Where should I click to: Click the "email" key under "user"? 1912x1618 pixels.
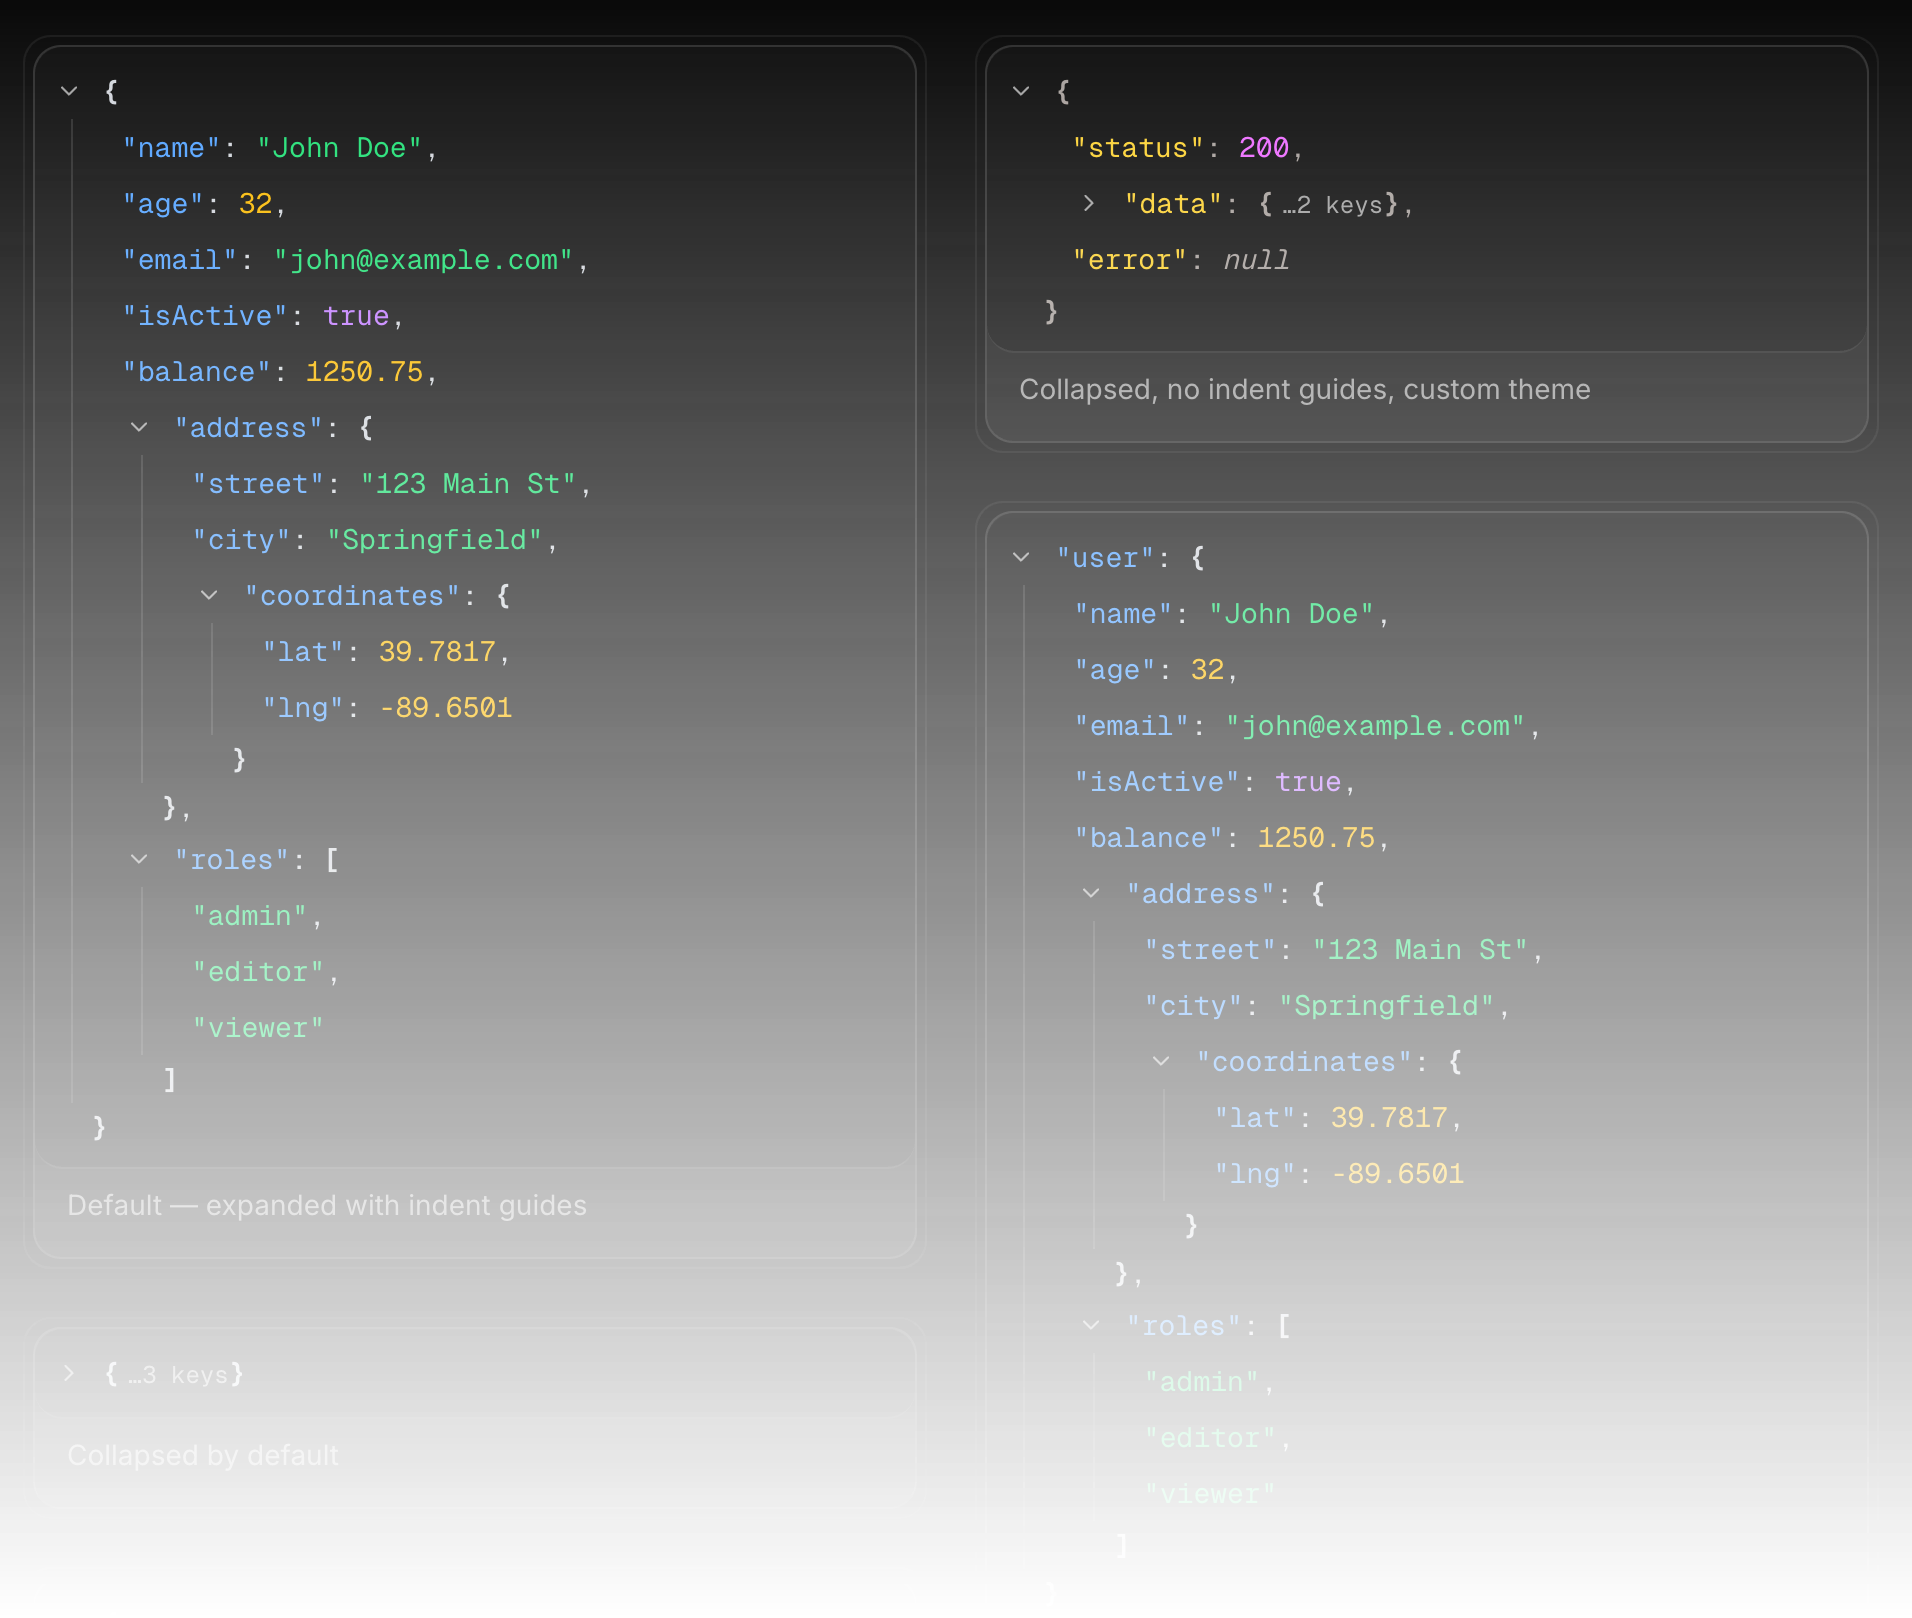[x=1132, y=726]
